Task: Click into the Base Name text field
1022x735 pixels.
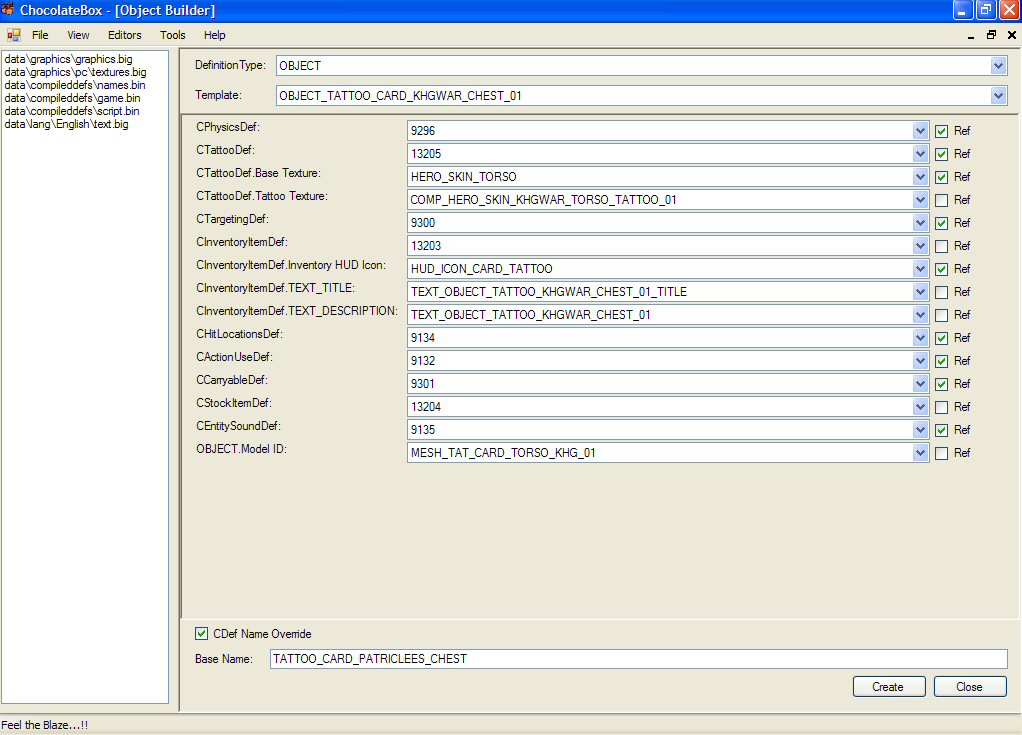Action: tap(638, 659)
